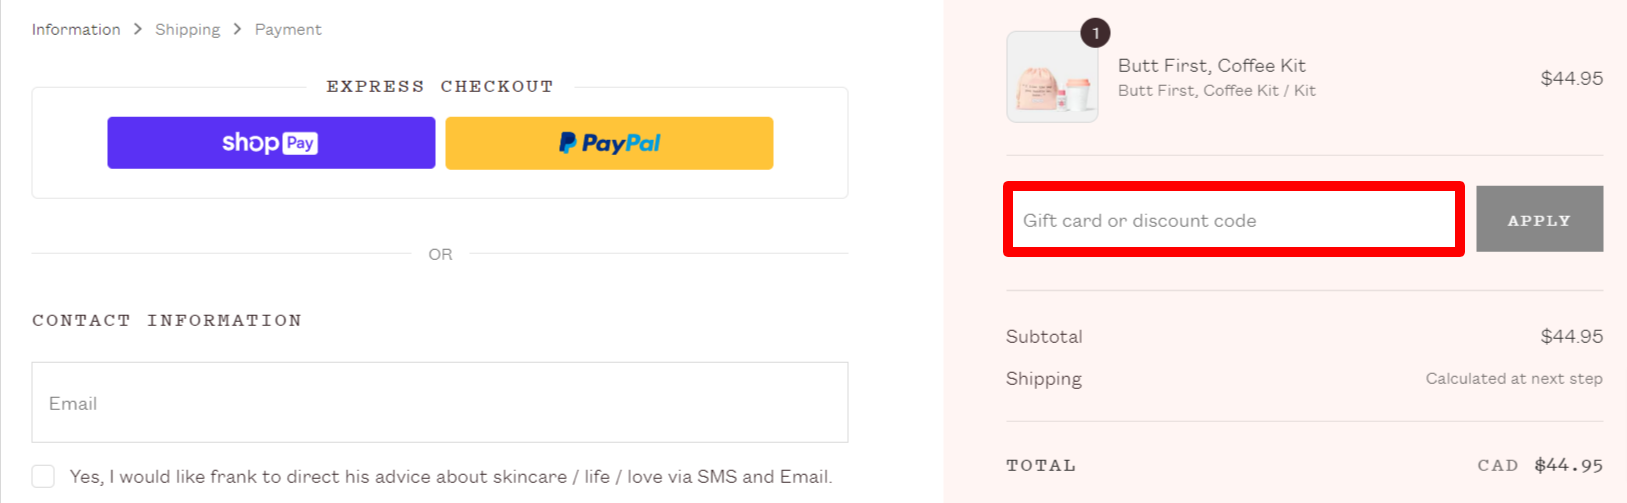Click the quantity badge on product image
This screenshot has width=1627, height=503.
pos(1095,33)
